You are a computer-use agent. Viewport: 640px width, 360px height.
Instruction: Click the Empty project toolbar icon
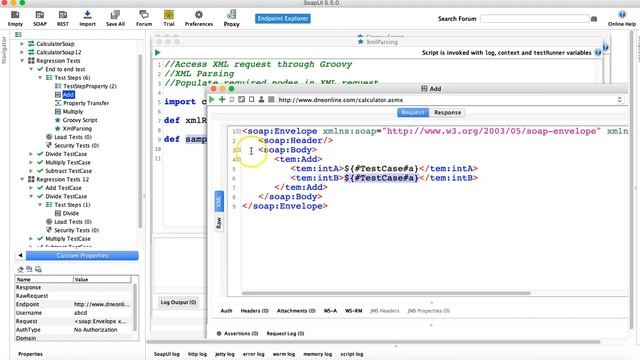[x=15, y=15]
